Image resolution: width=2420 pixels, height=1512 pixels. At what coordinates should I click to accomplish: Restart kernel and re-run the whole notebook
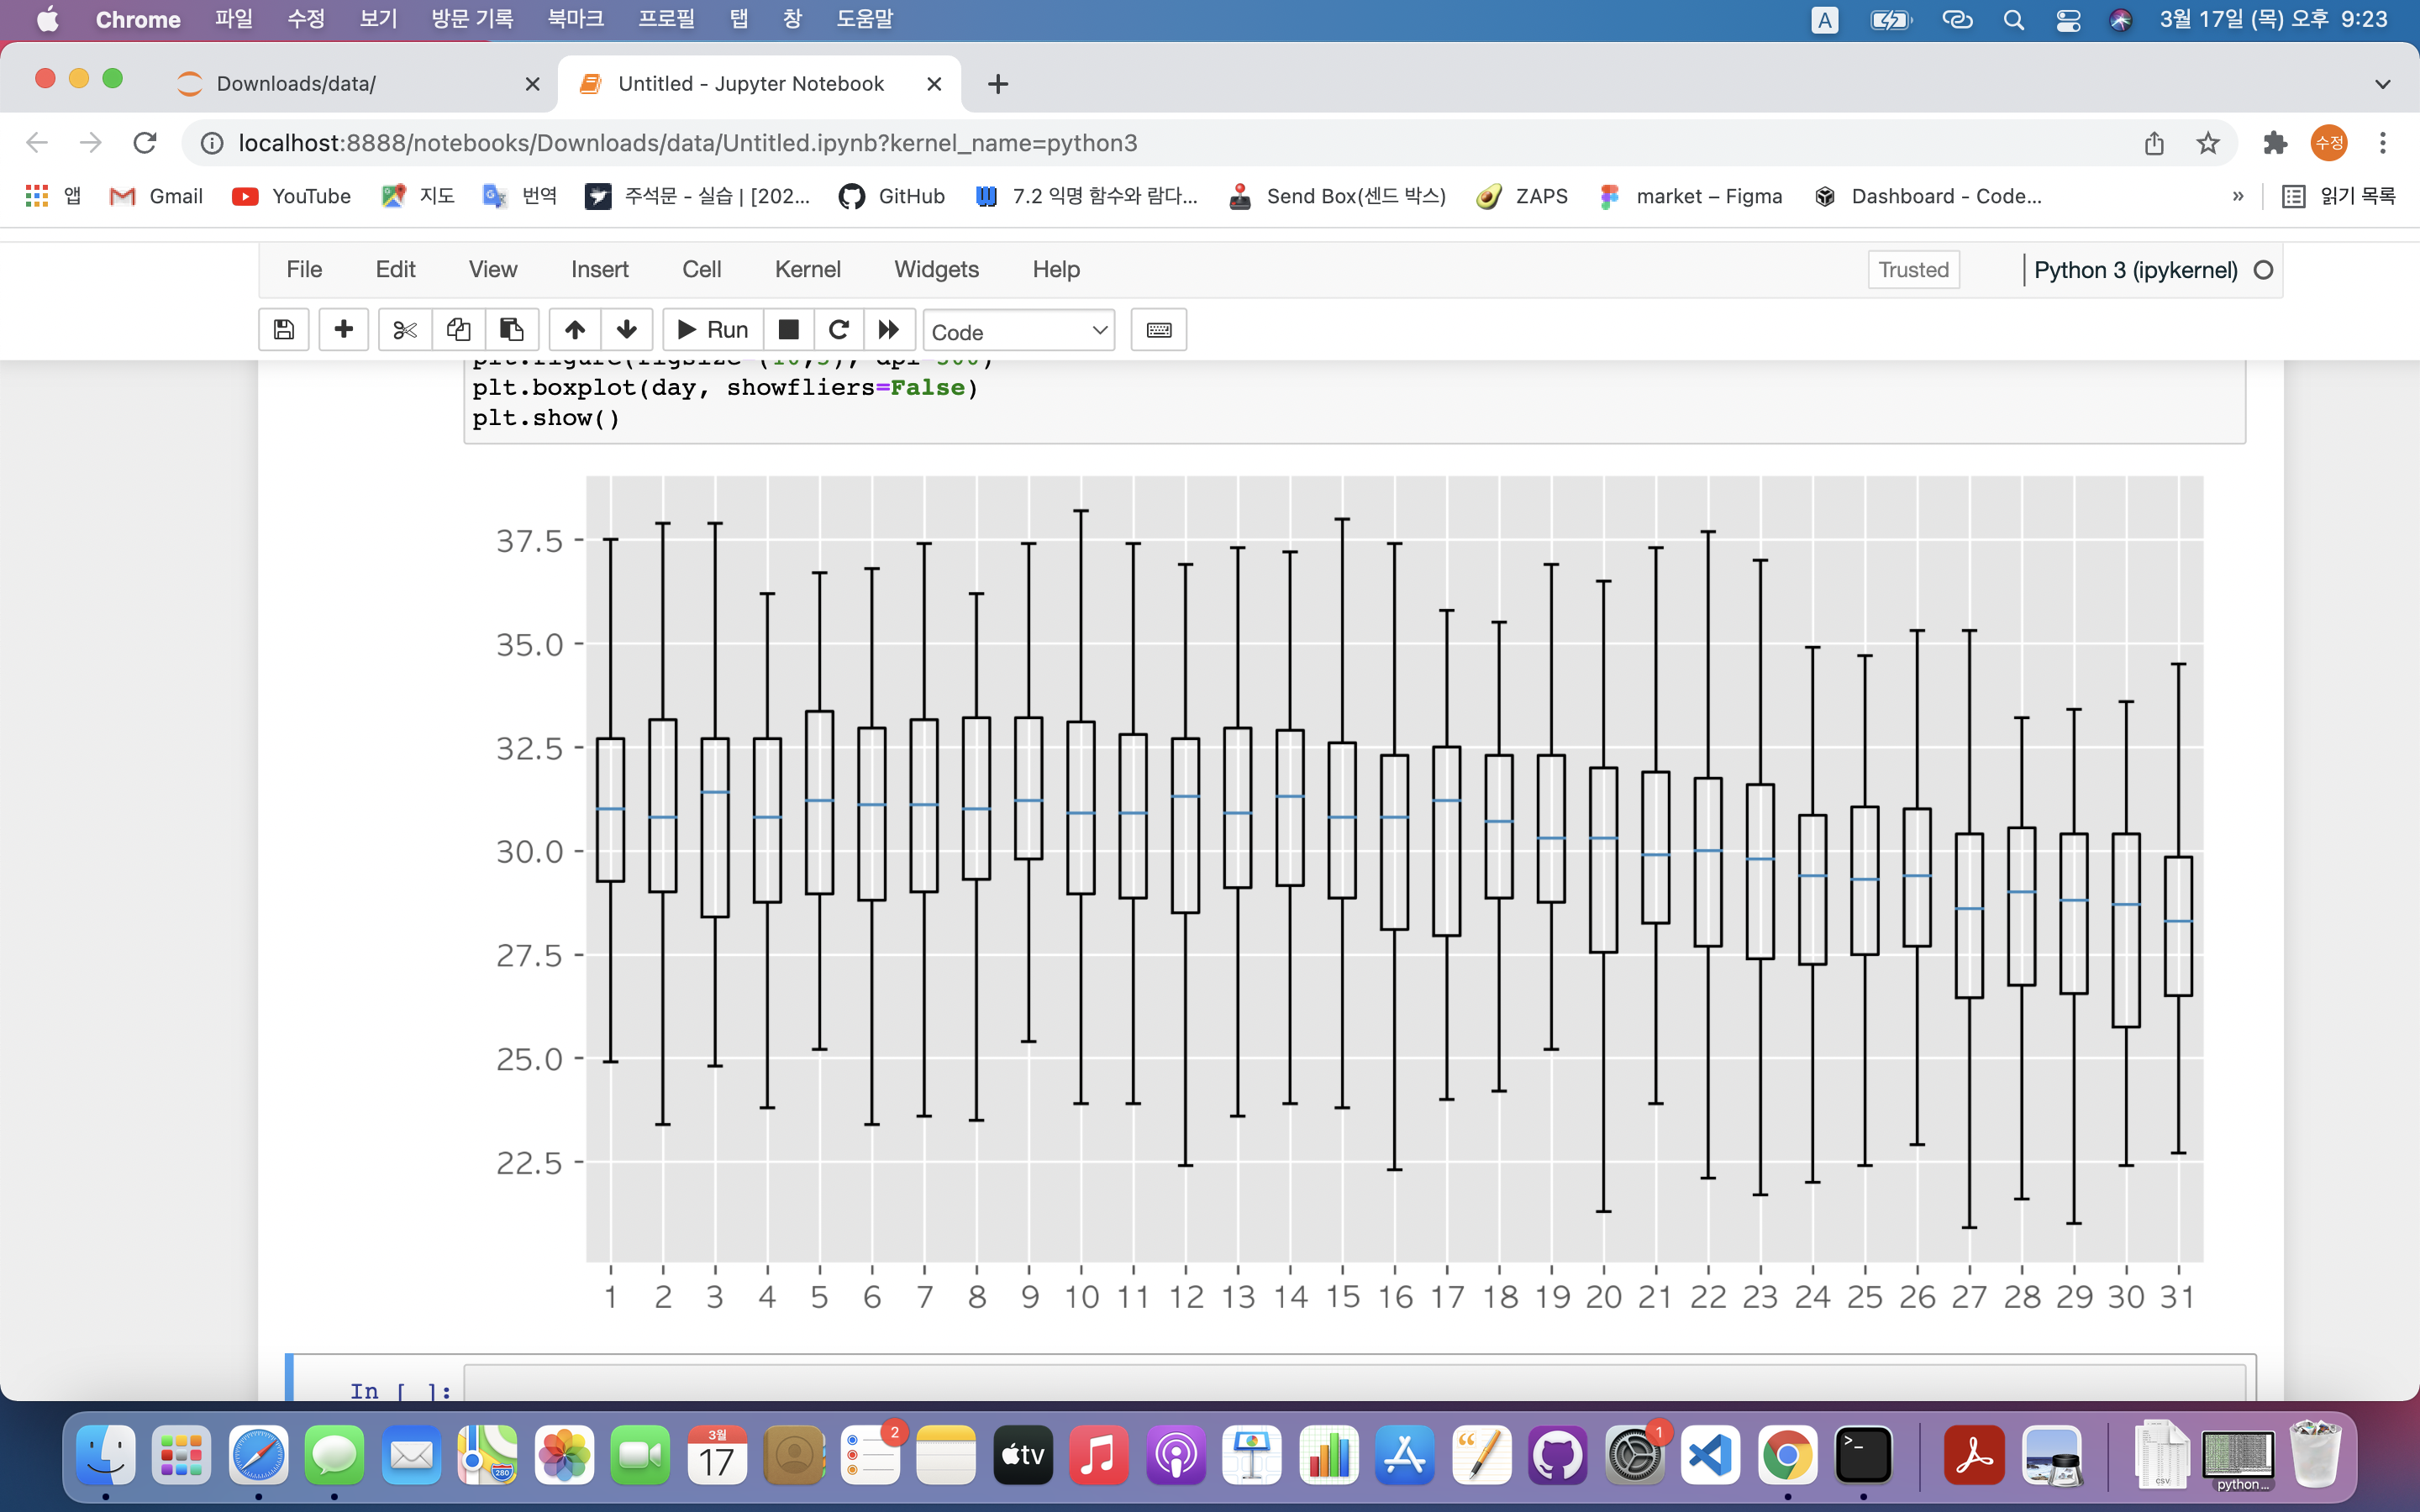(x=889, y=330)
